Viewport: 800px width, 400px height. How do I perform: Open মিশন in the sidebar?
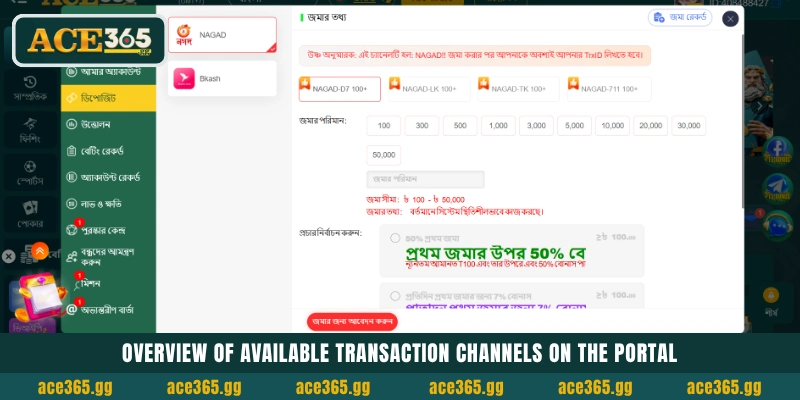click(108, 284)
